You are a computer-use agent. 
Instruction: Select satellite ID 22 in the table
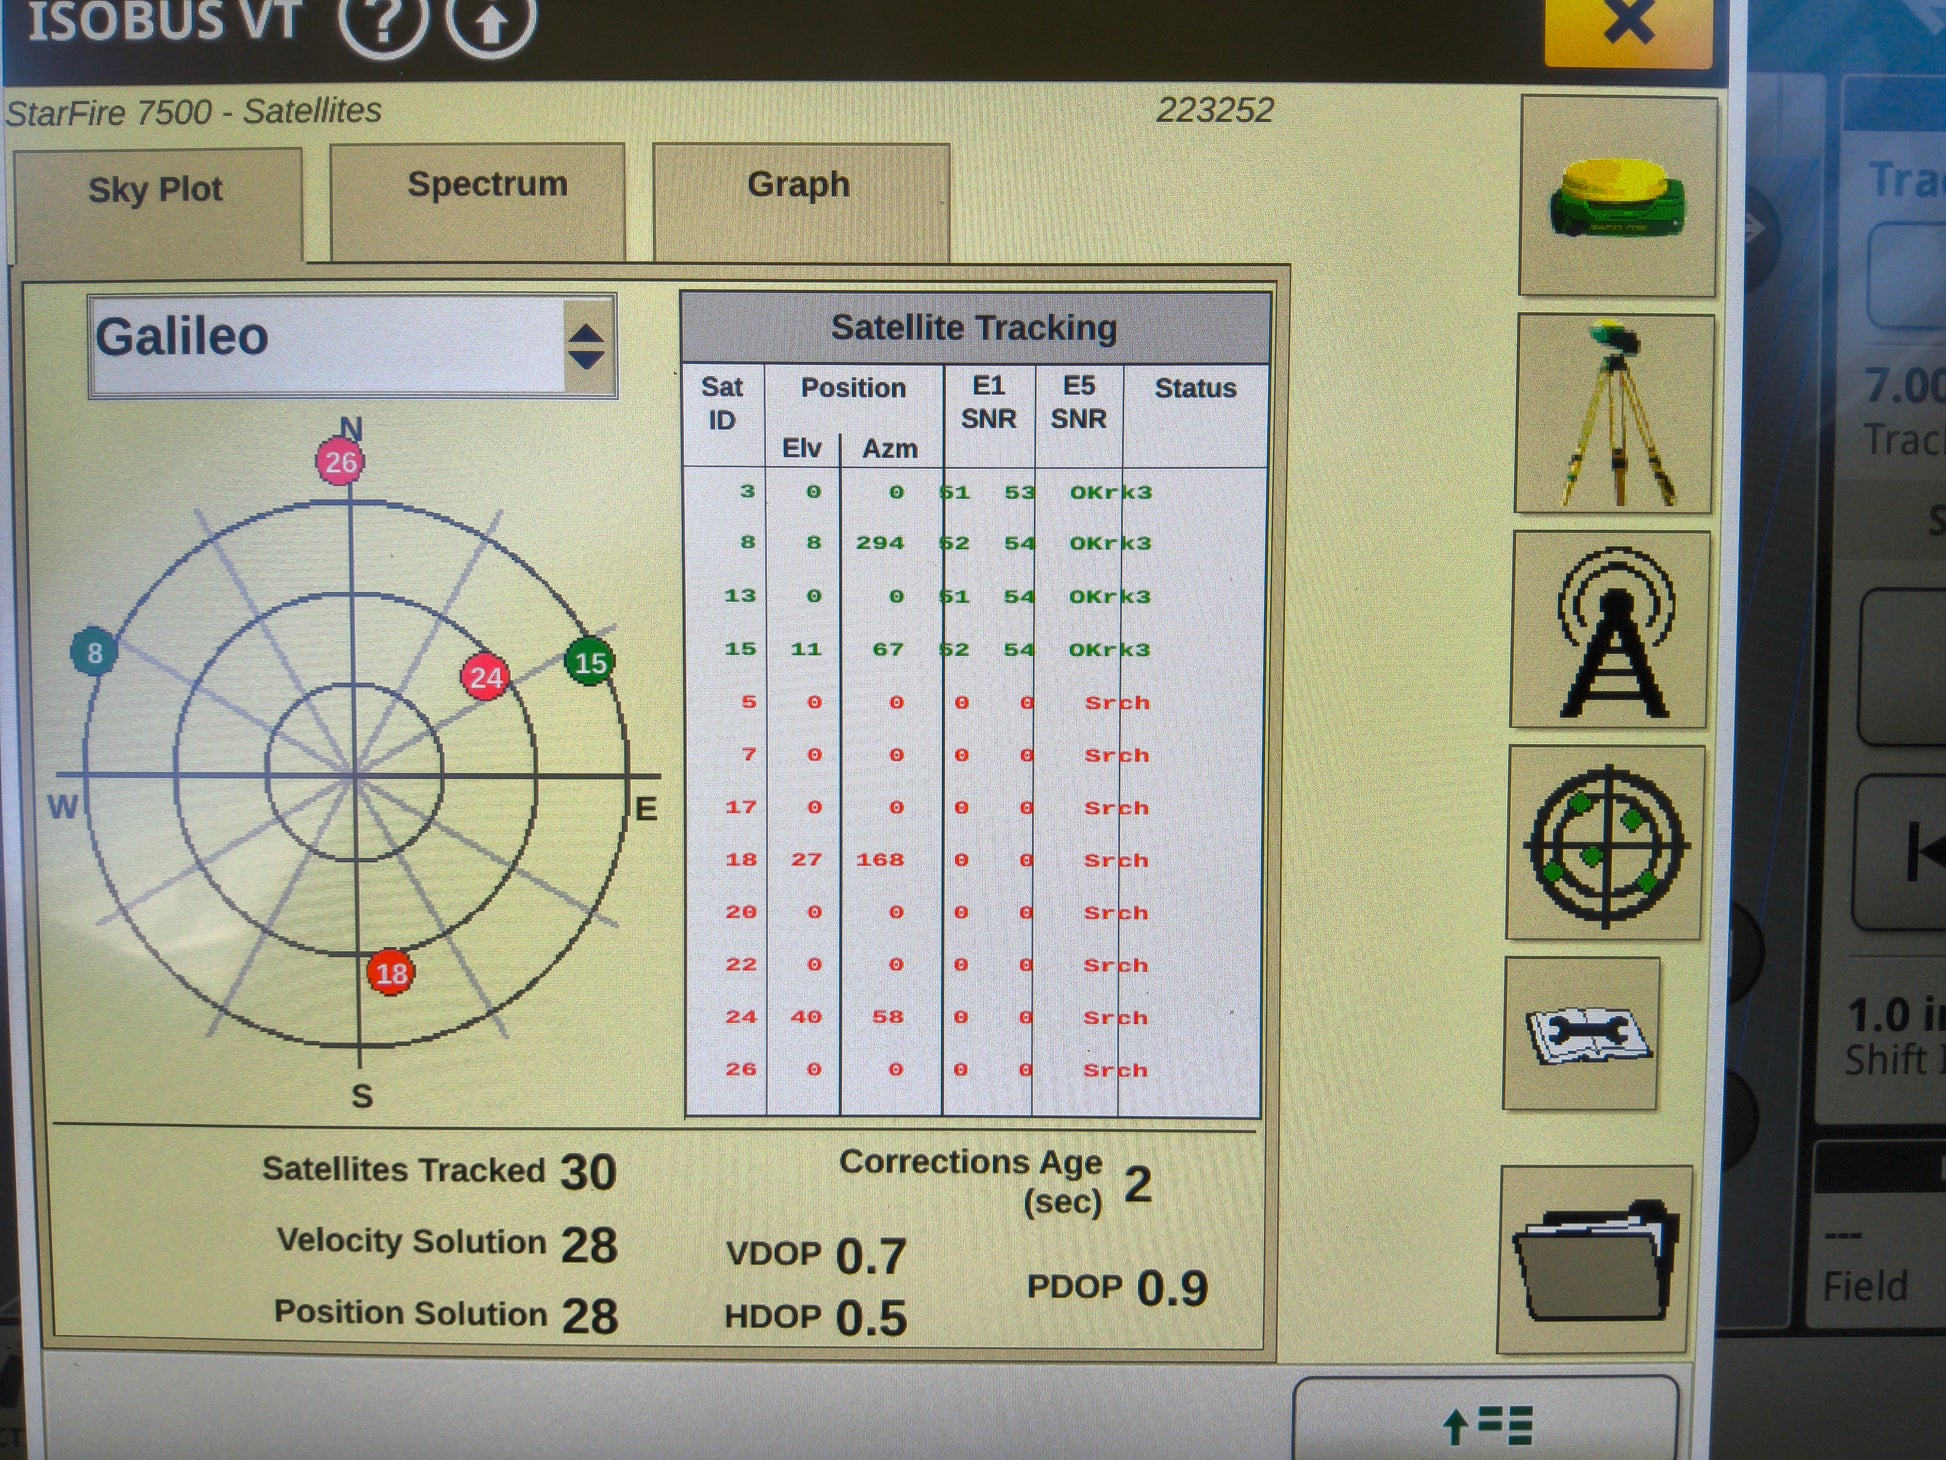click(x=741, y=965)
